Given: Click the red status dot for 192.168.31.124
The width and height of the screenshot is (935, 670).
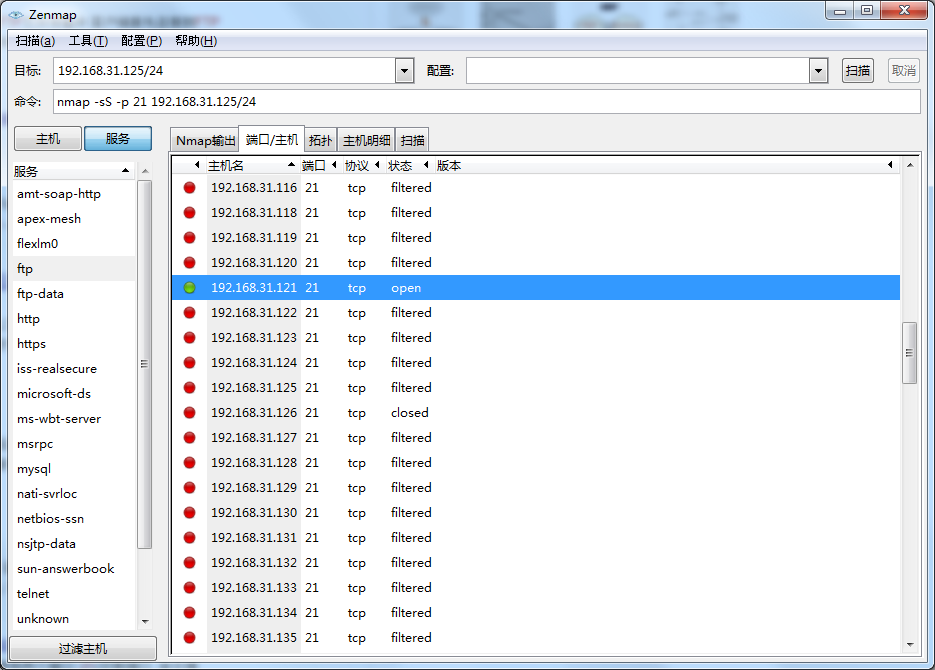Looking at the screenshot, I should (x=190, y=363).
